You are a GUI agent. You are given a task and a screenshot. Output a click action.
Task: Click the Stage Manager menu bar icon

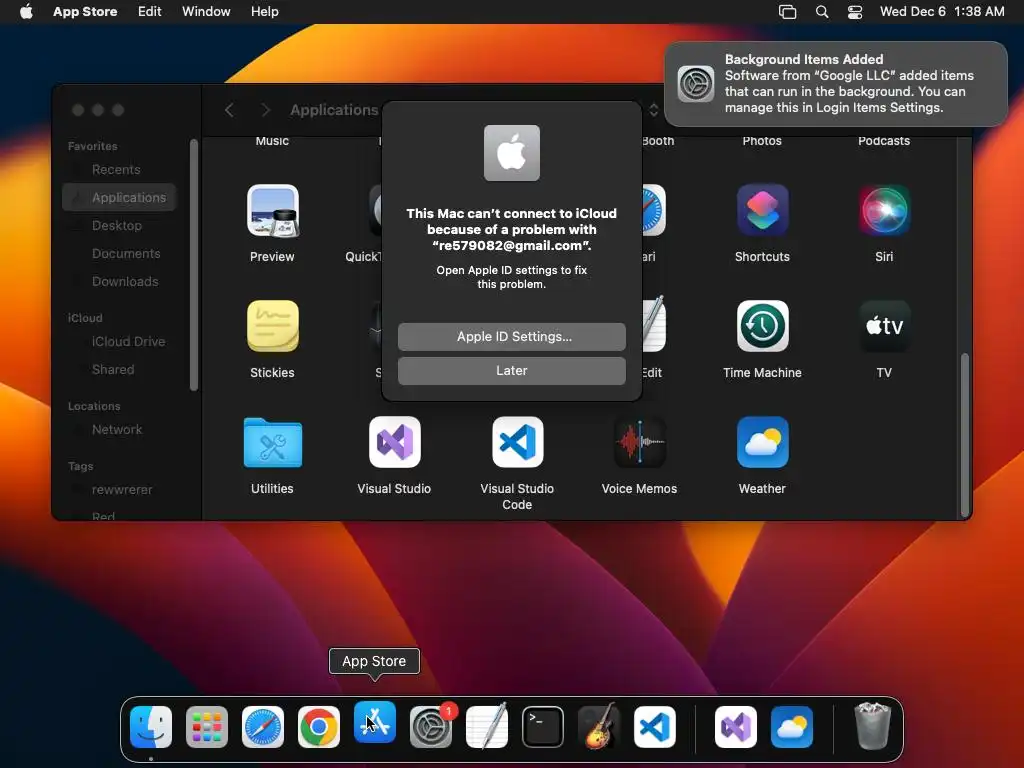click(x=788, y=12)
